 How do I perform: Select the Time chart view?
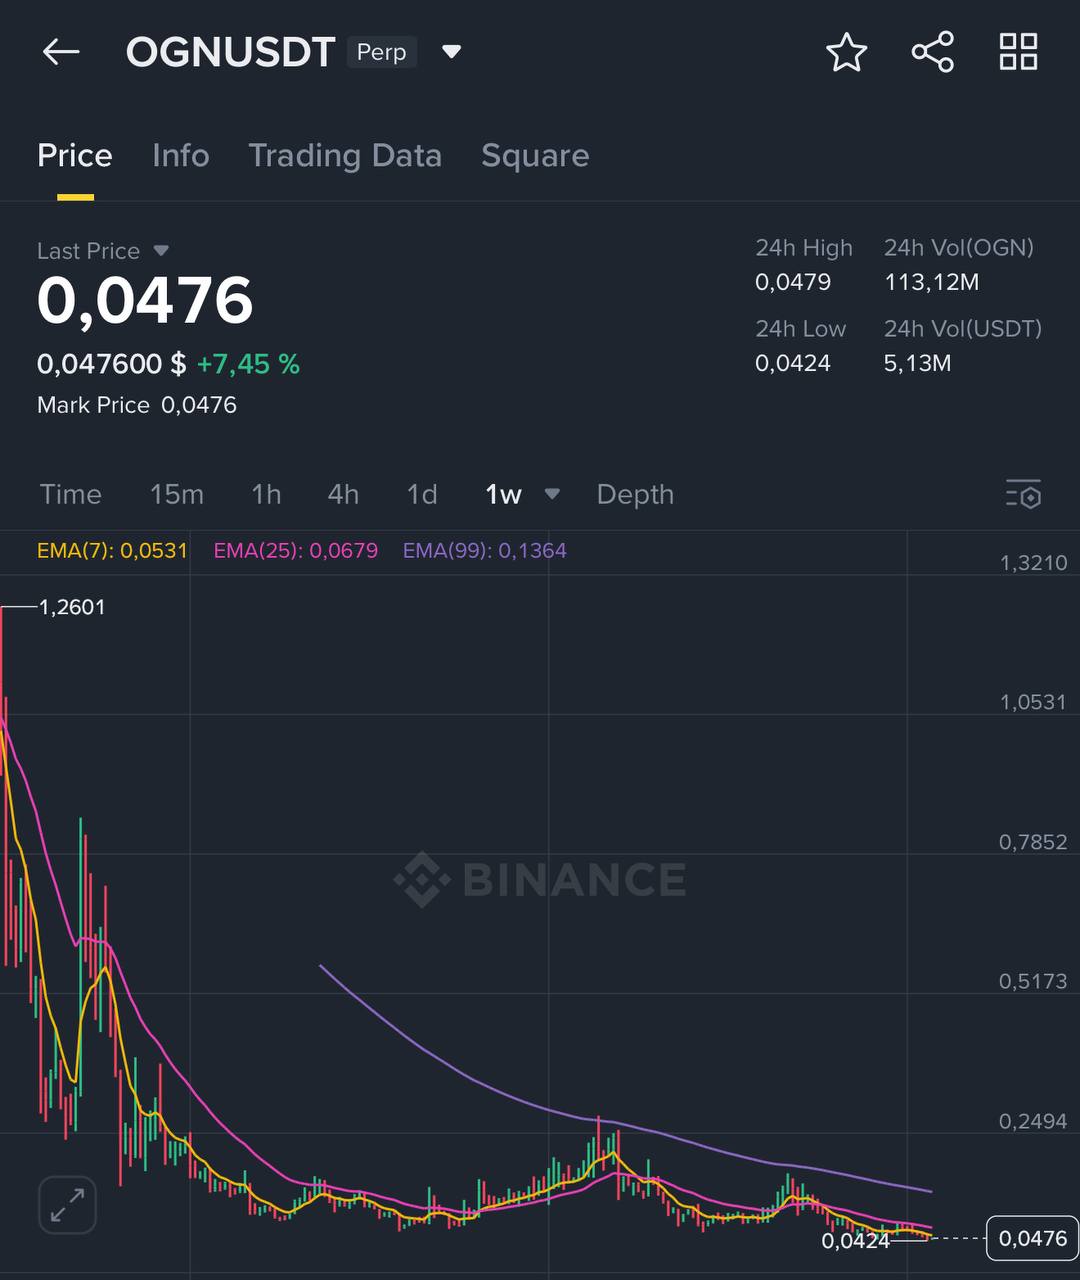coord(71,494)
